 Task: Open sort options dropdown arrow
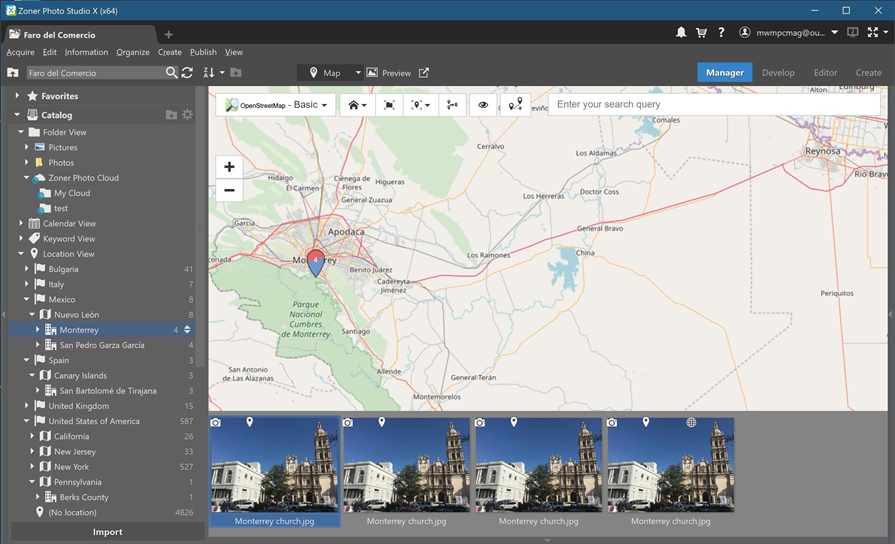pos(222,72)
